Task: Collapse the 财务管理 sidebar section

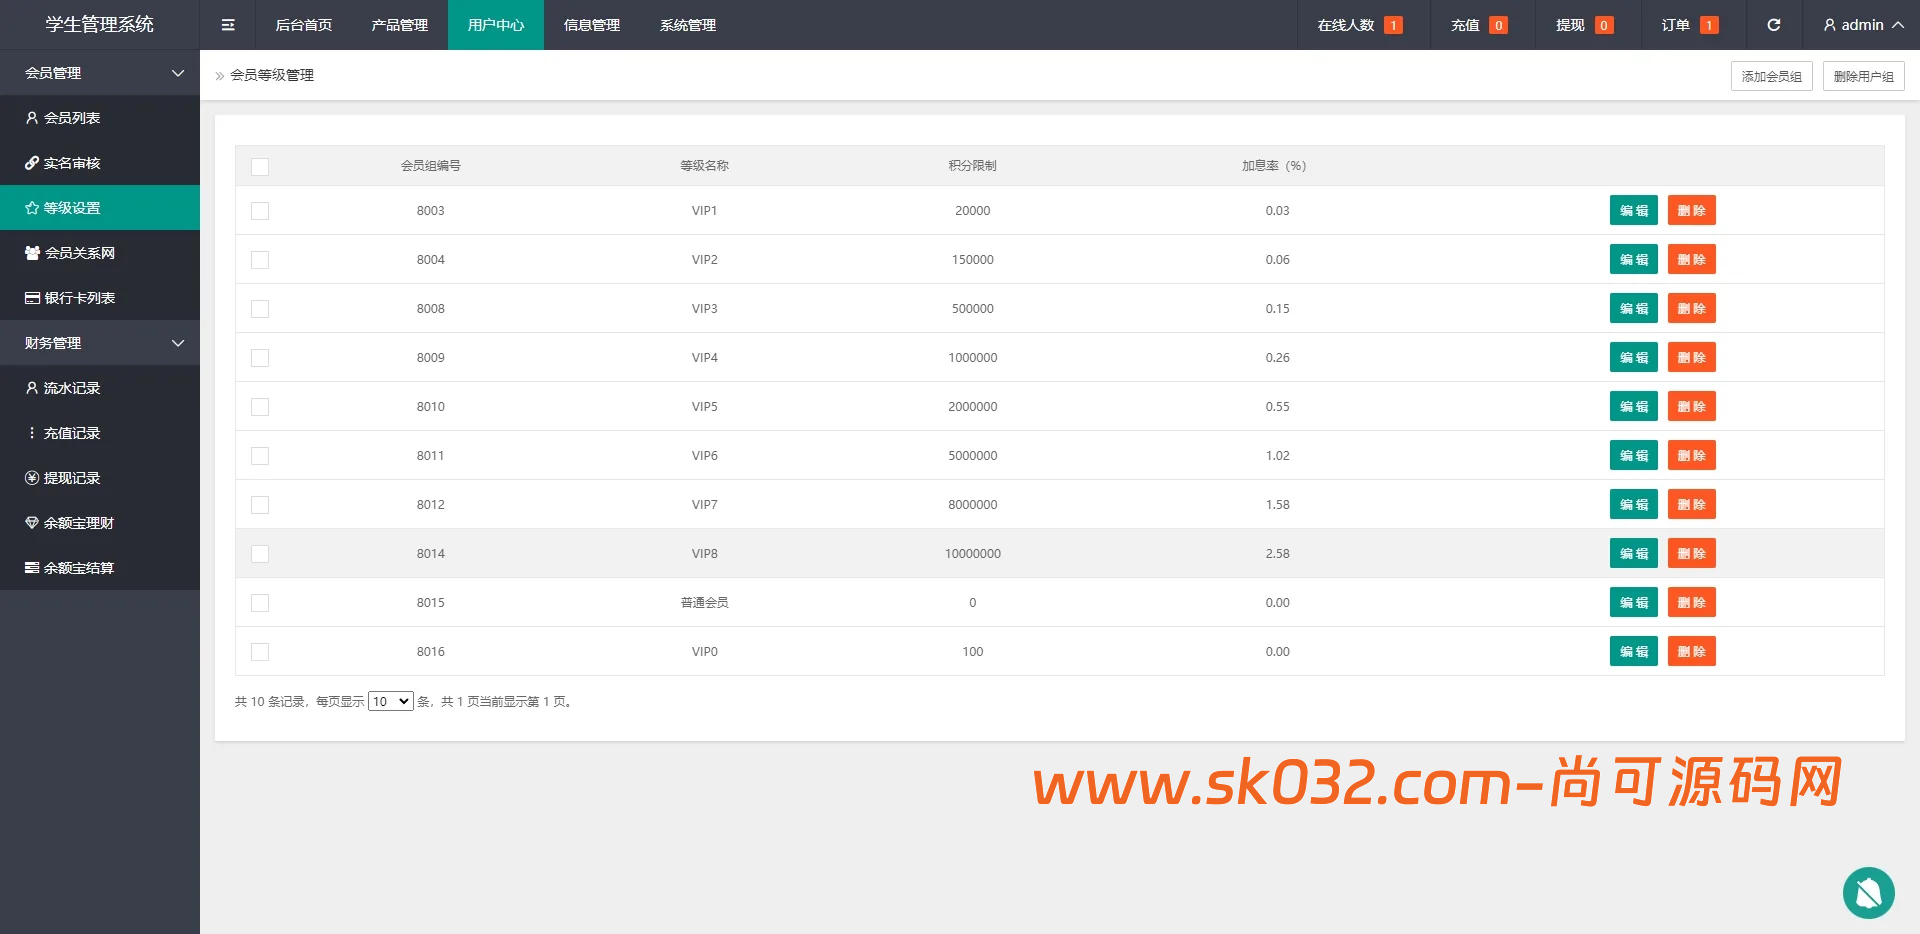Action: click(100, 343)
